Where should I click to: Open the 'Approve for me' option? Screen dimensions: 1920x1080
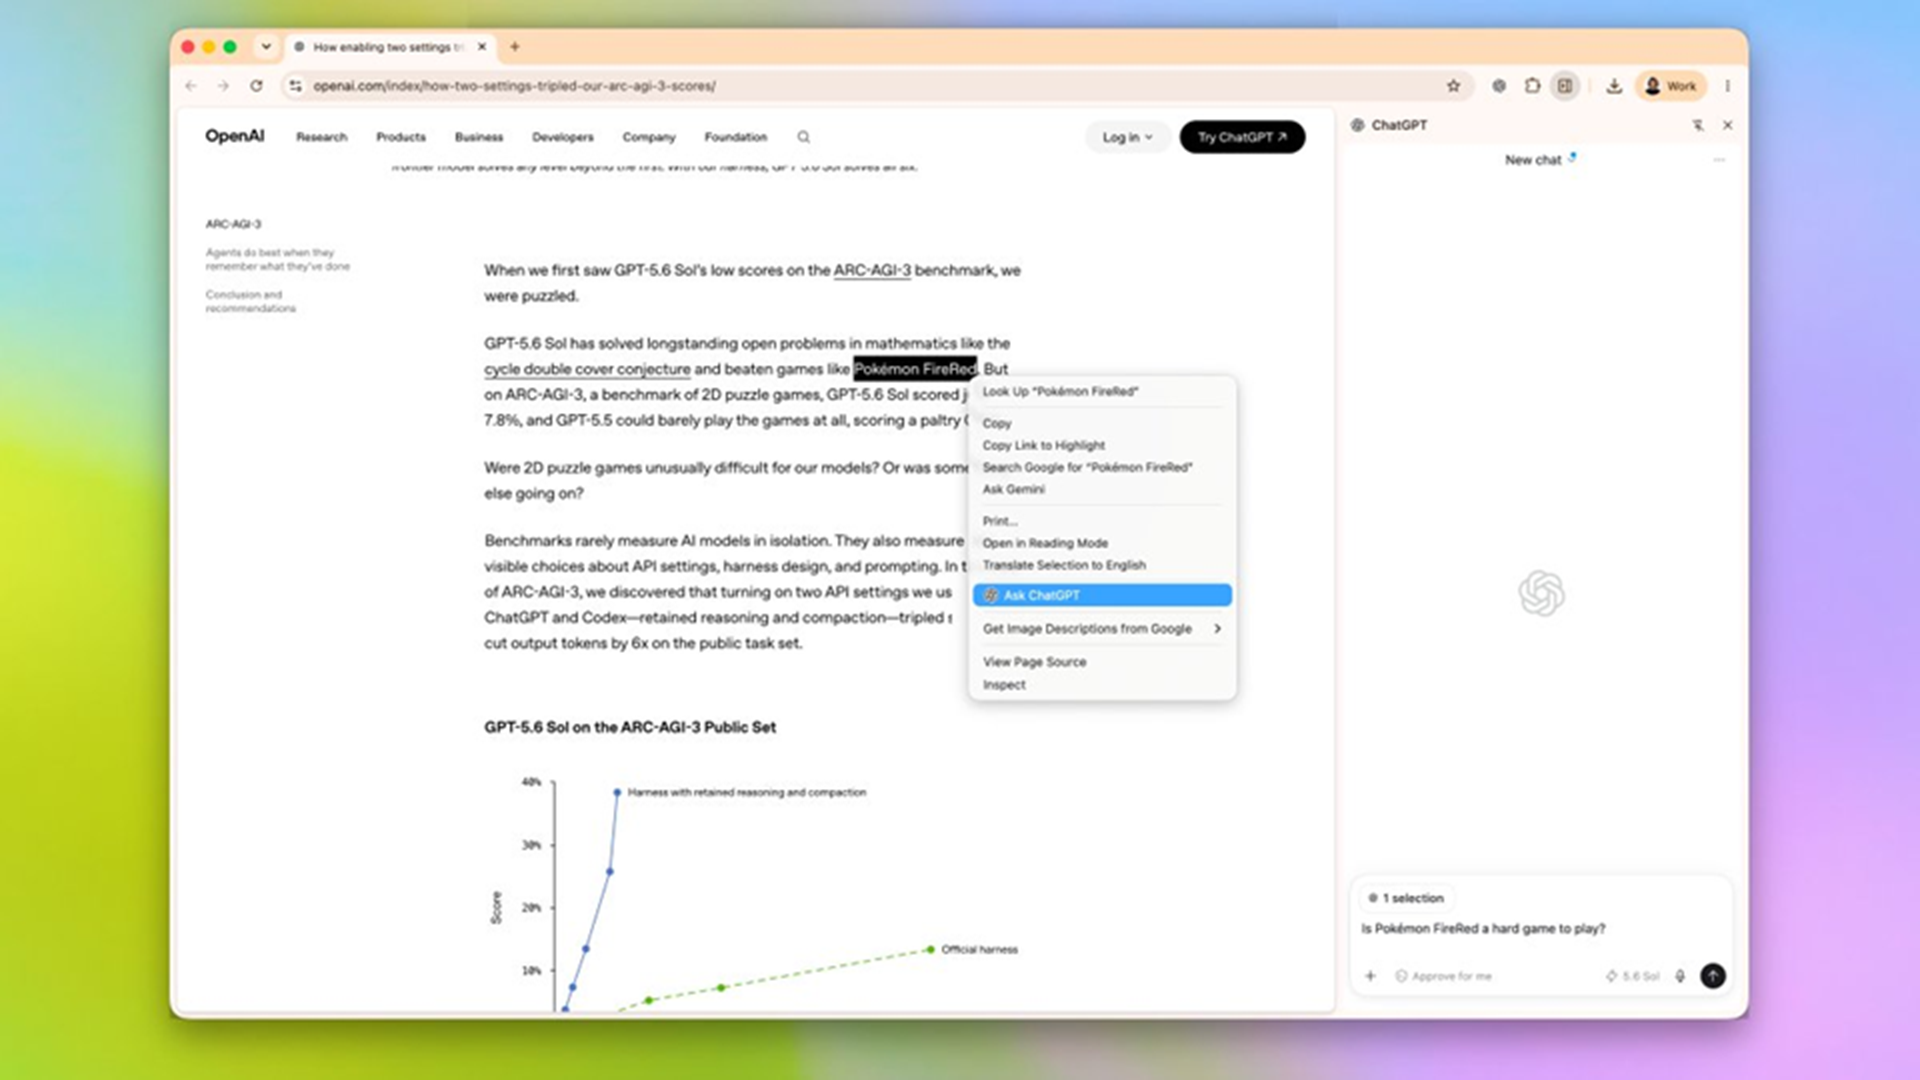click(1443, 976)
